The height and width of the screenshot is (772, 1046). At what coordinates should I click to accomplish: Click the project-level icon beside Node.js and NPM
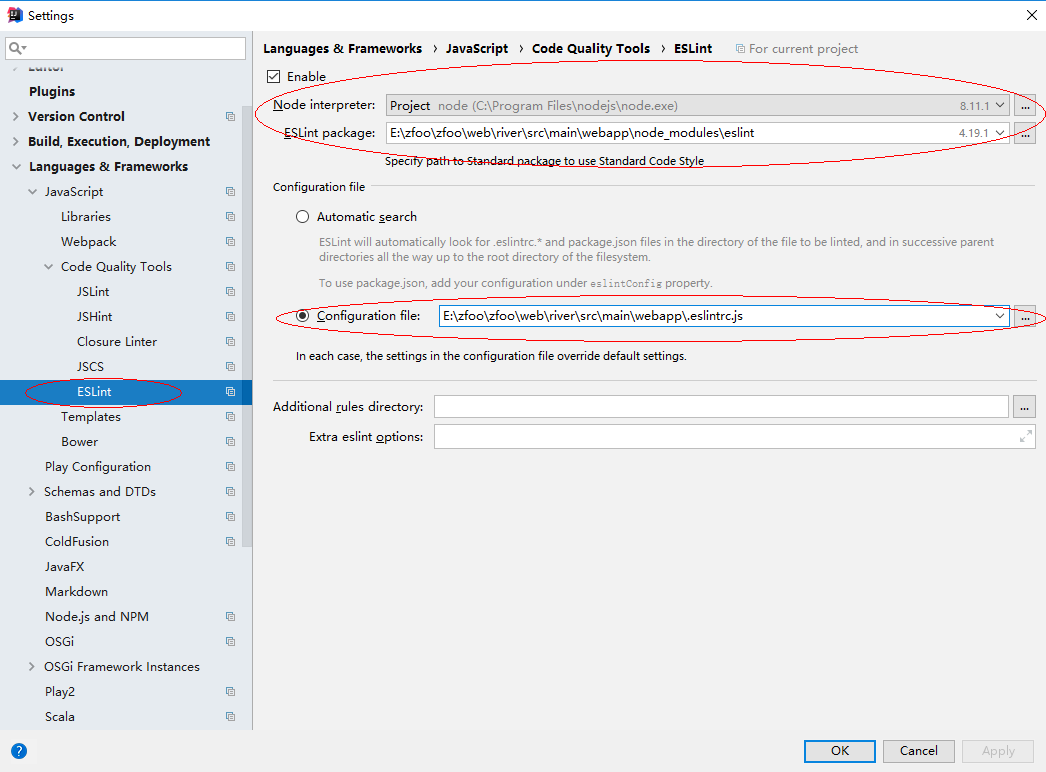click(231, 617)
